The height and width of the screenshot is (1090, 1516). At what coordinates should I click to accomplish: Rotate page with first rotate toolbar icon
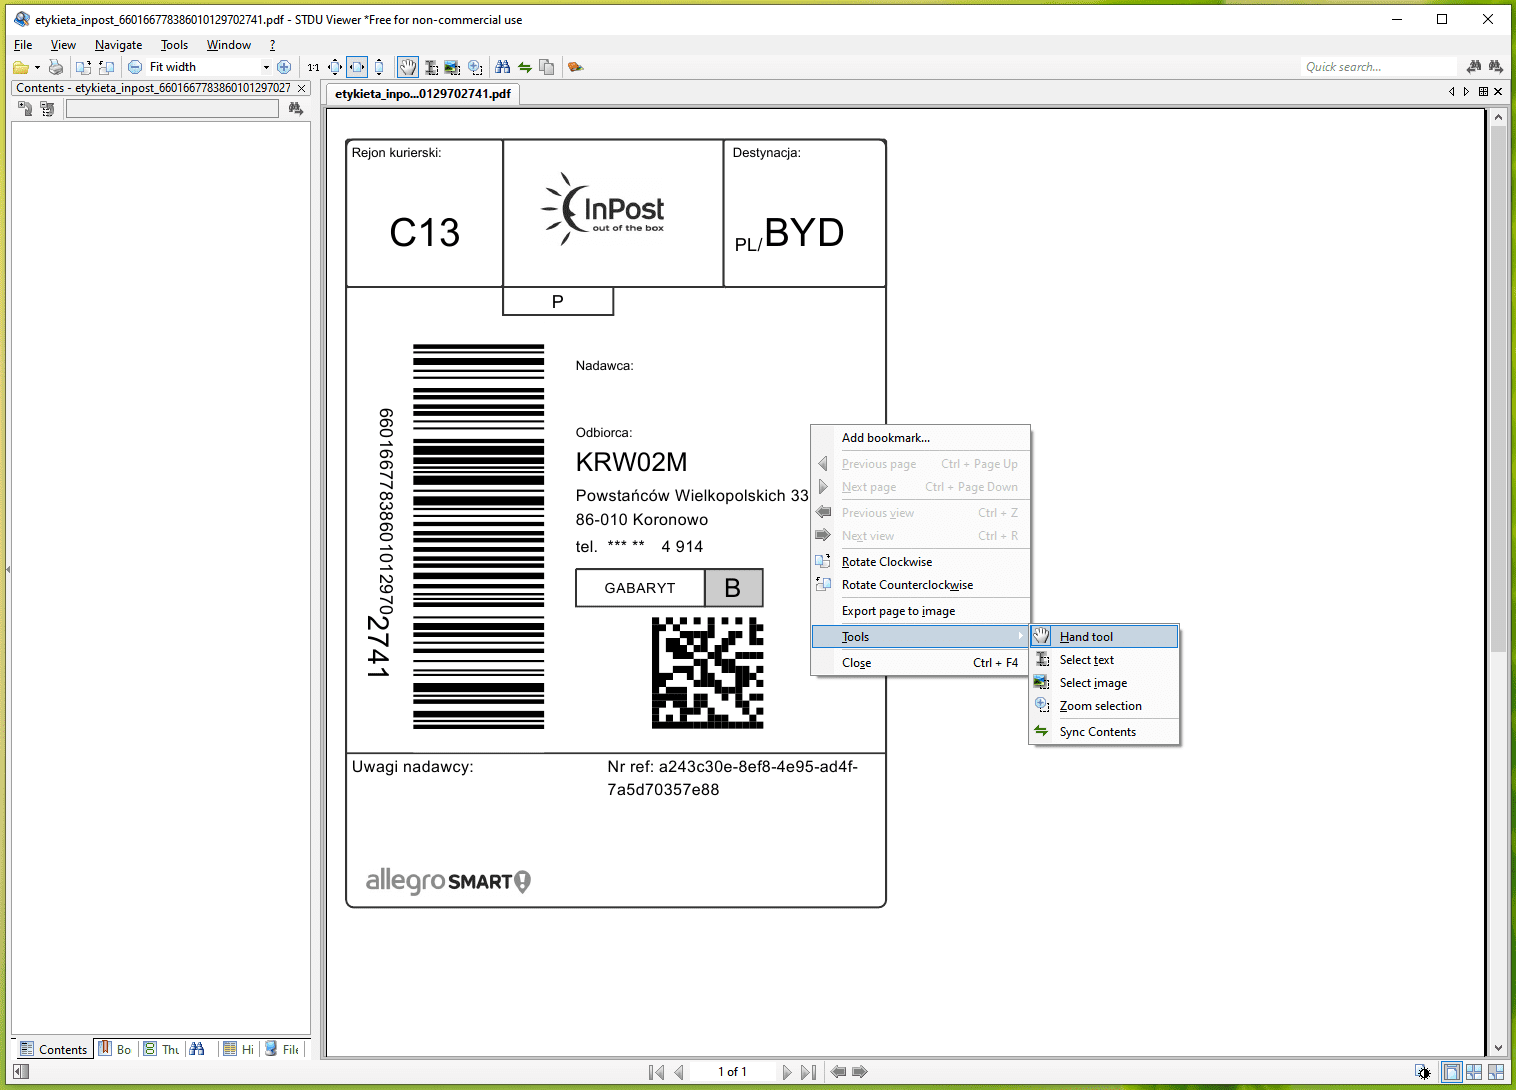(x=83, y=67)
